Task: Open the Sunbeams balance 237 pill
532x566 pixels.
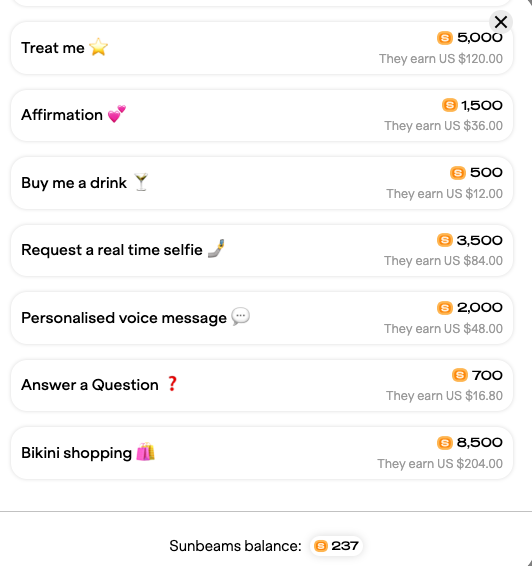Action: (336, 546)
